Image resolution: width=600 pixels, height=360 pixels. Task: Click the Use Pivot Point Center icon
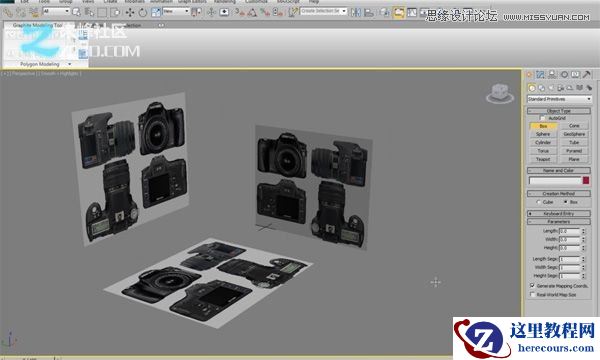196,12
